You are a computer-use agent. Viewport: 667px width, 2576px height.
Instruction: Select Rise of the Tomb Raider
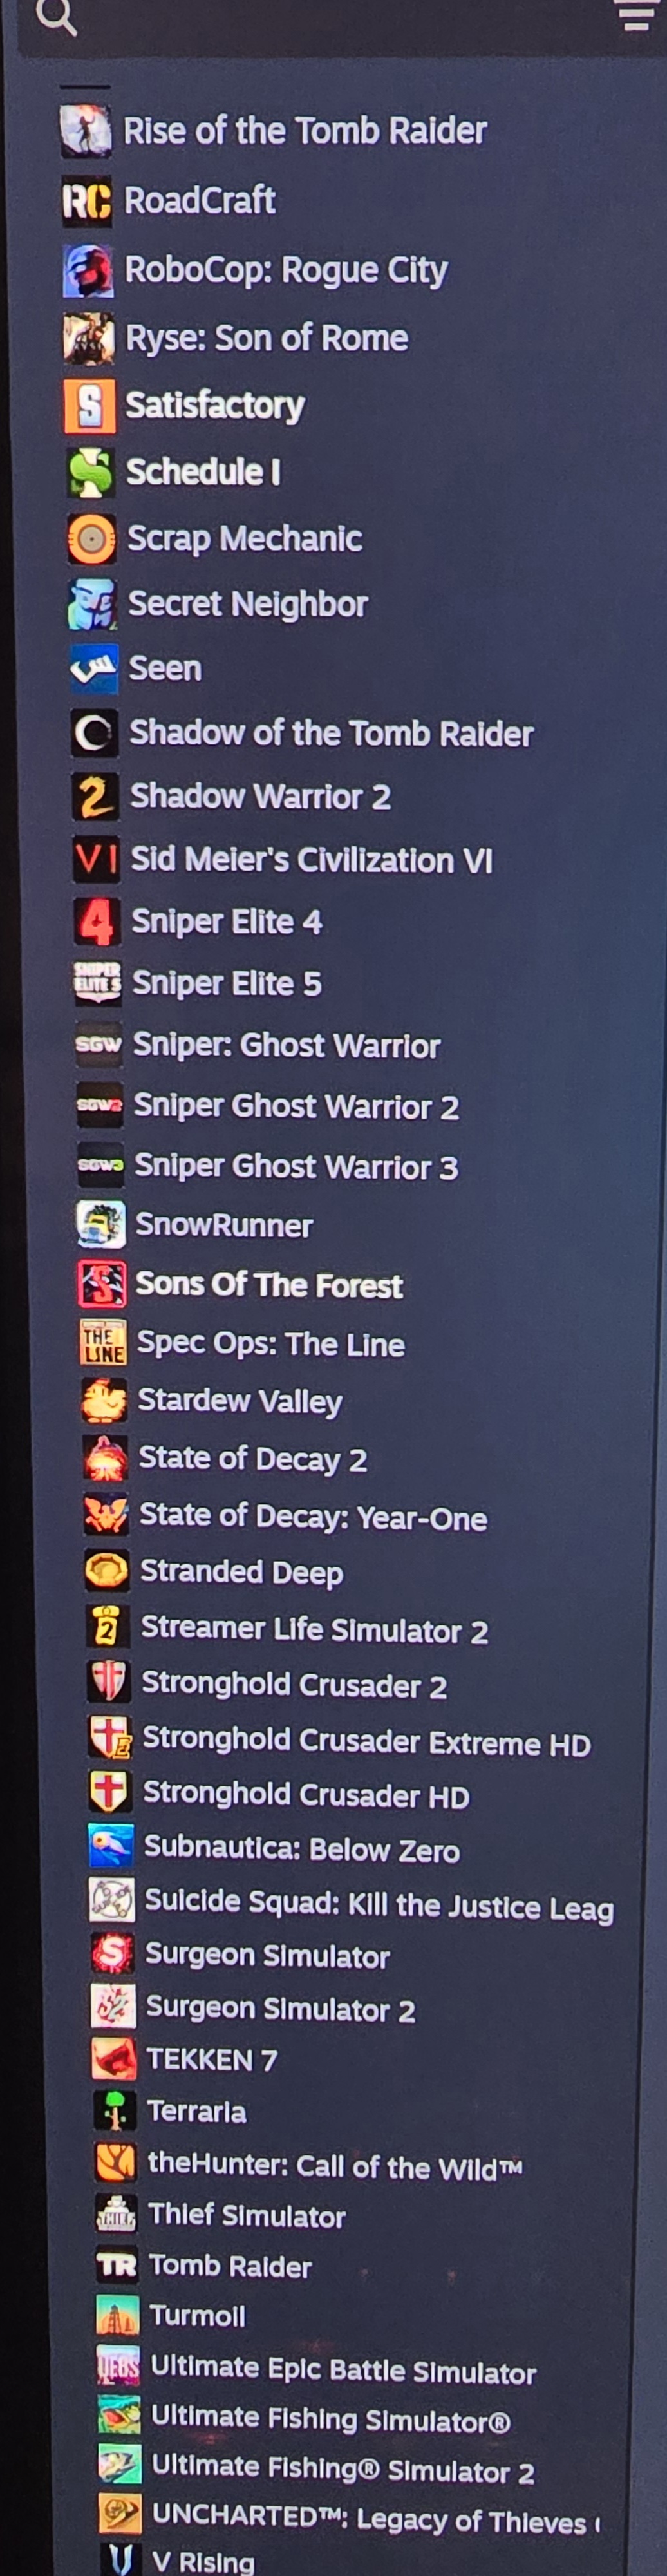273,131
